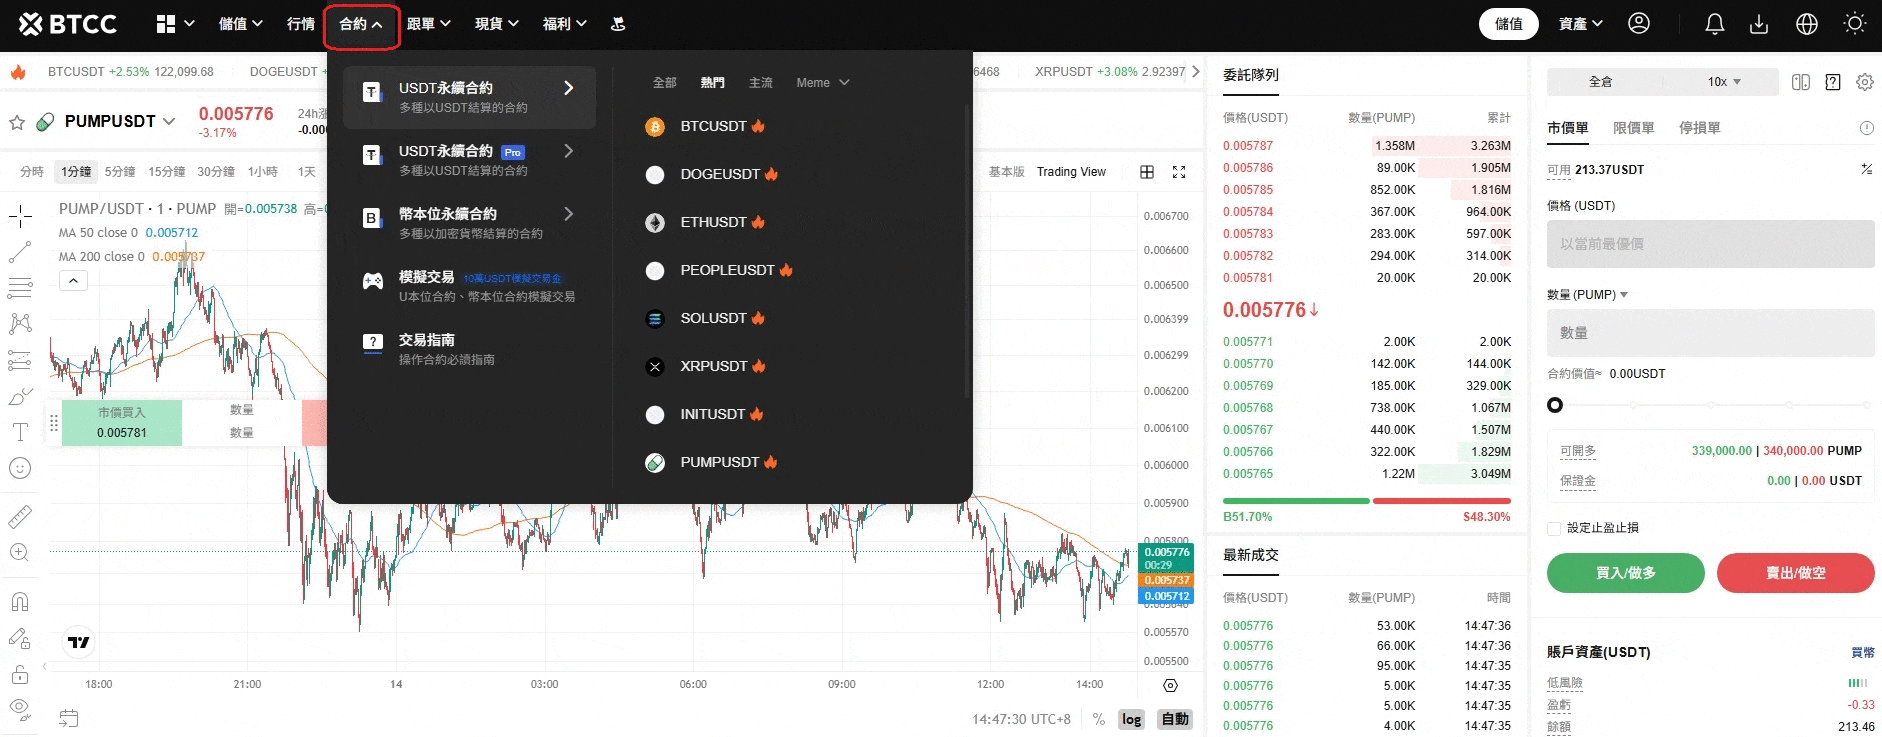This screenshot has height=737, width=1882.
Task: Add PUMPUSDT to favorites star
Action: [x=17, y=122]
